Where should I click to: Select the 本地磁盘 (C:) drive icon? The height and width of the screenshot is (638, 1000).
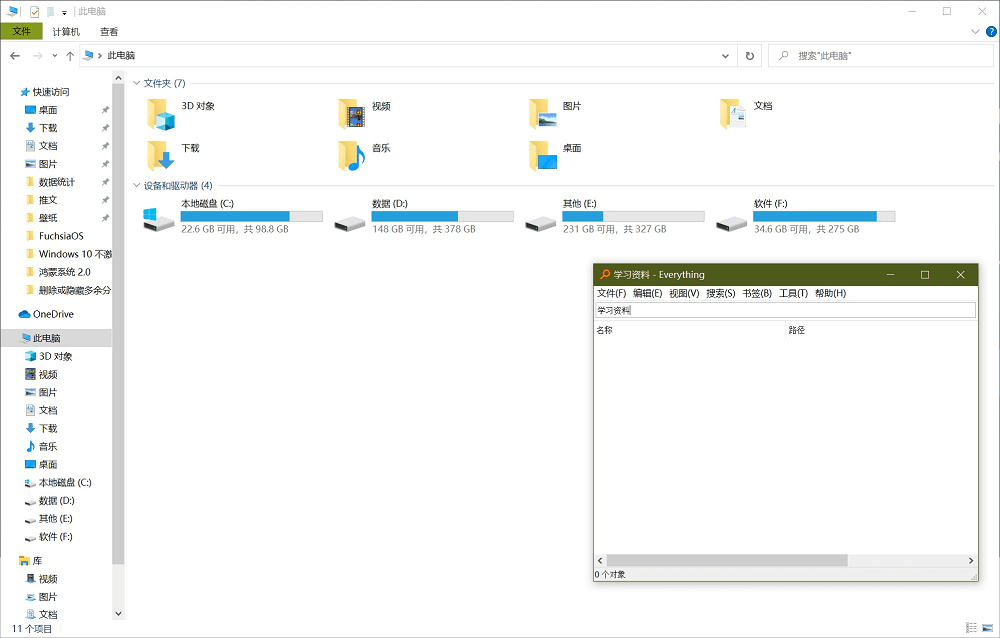(158, 220)
